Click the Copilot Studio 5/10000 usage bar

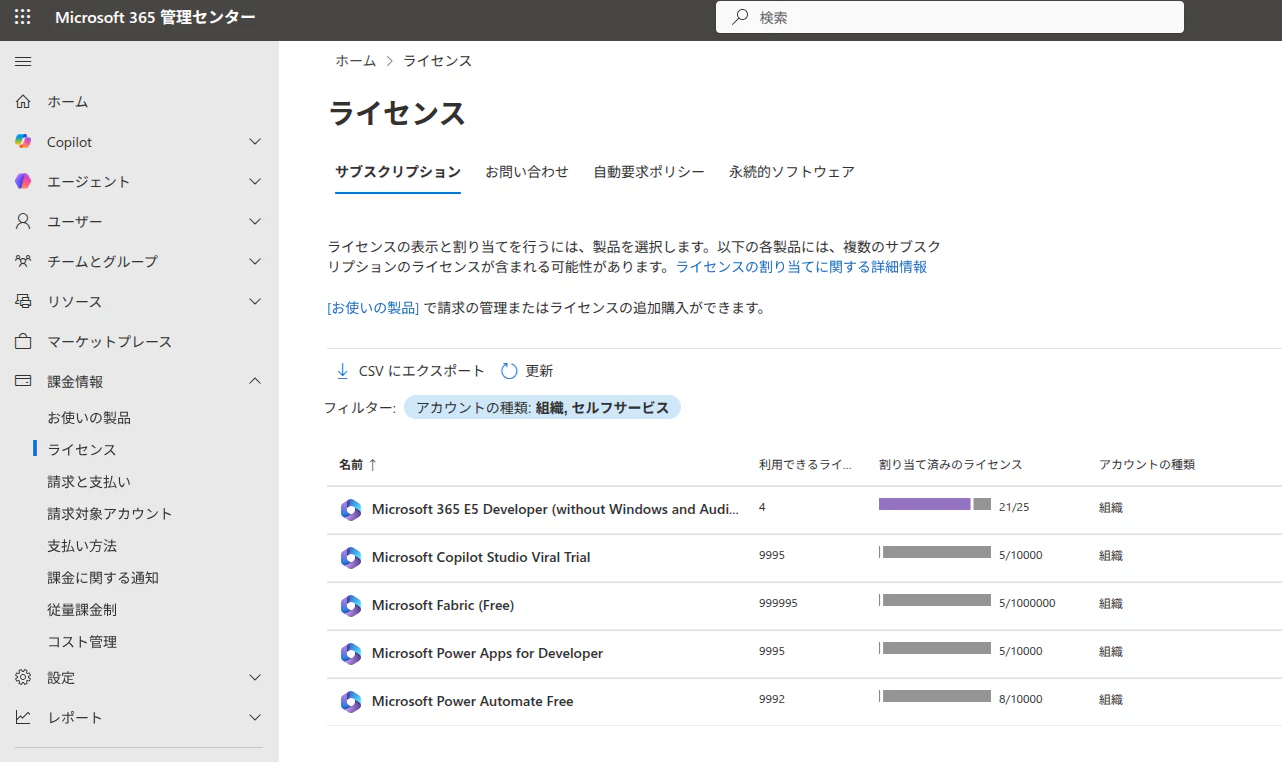pos(935,552)
